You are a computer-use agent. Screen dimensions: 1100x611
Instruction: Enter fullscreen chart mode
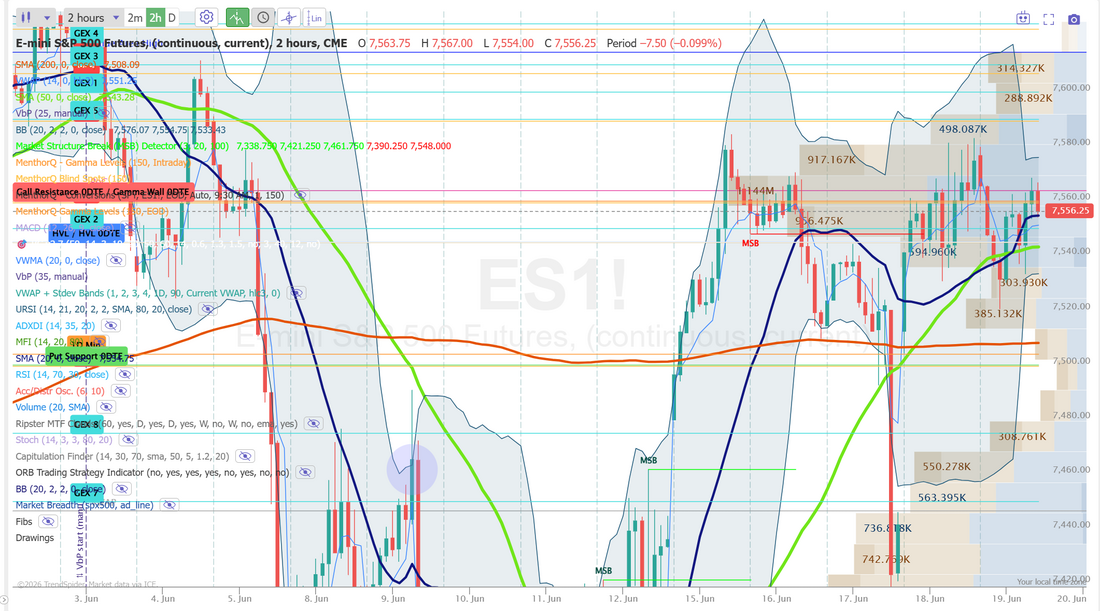point(1049,20)
